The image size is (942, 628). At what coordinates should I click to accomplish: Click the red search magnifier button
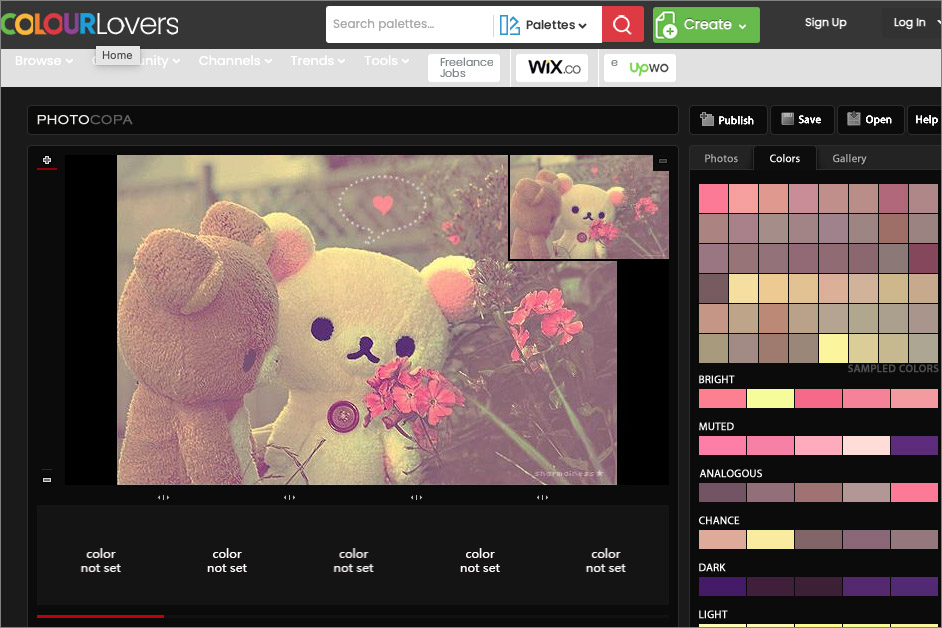[622, 25]
